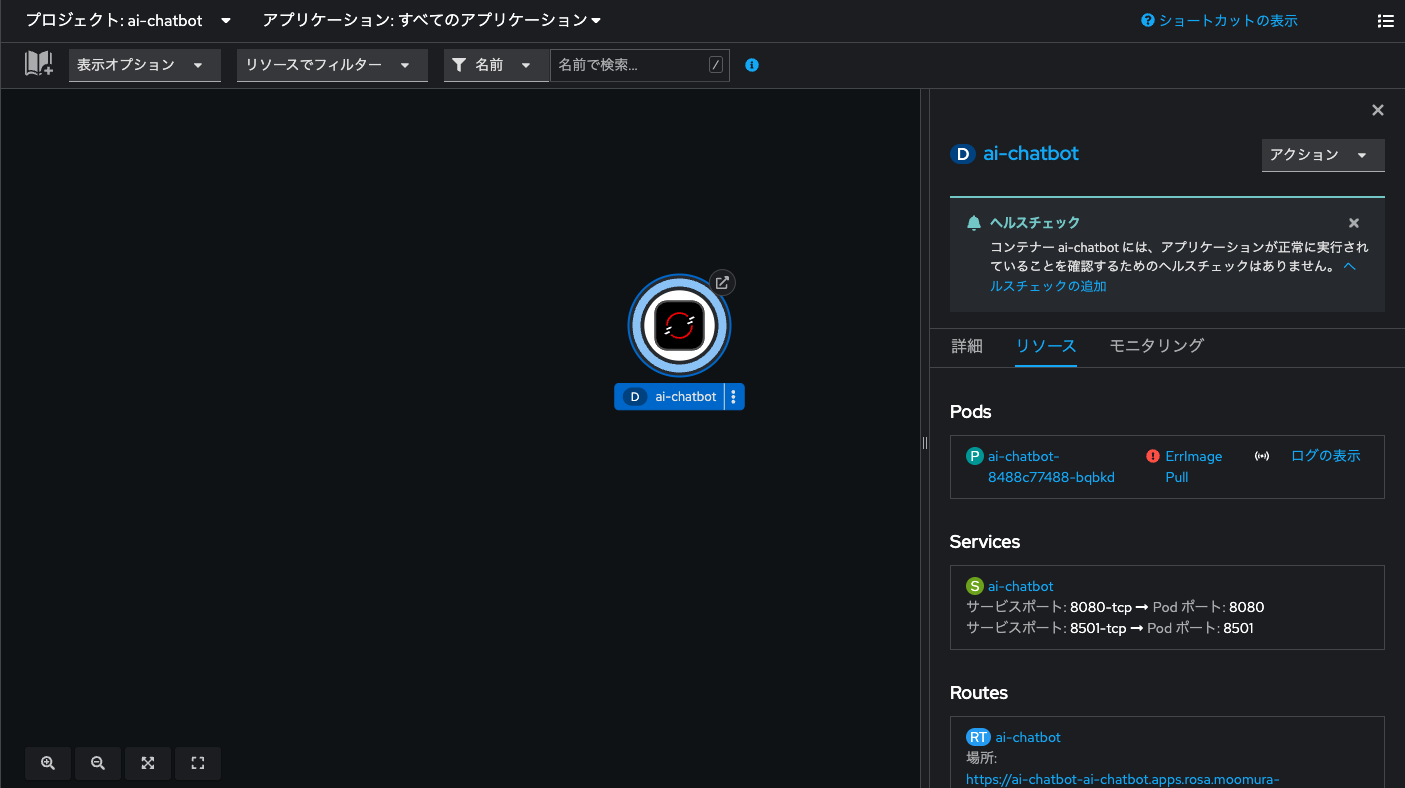The width and height of the screenshot is (1405, 788).
Task: Open the 名前 filter type dropdown
Action: click(496, 65)
